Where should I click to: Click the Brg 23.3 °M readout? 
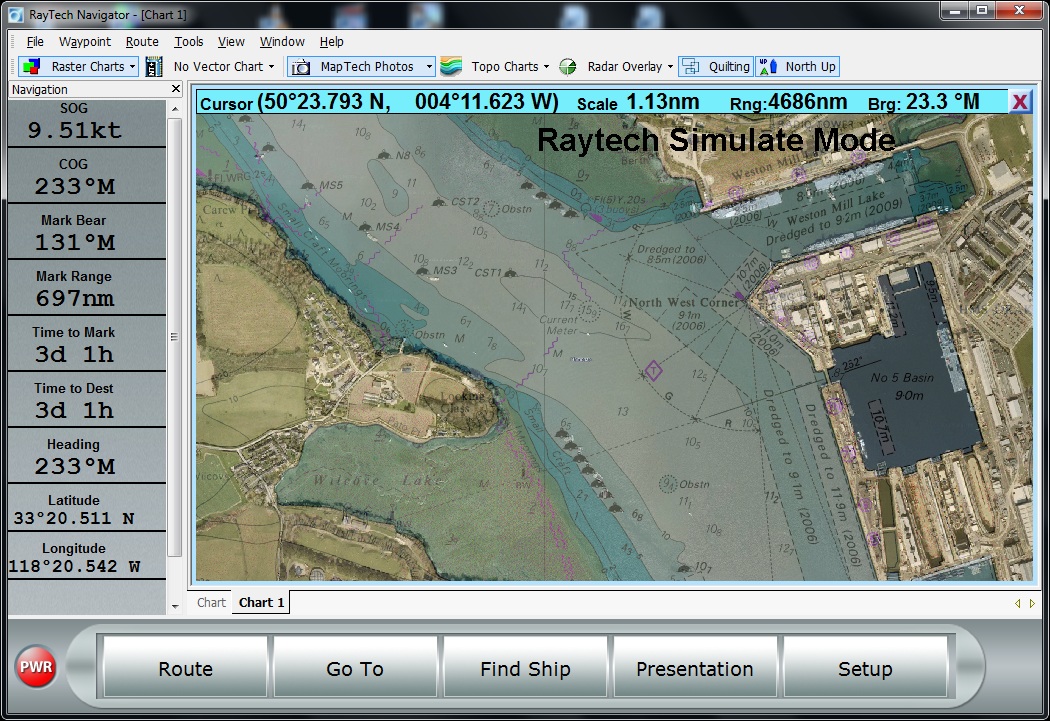(923, 102)
